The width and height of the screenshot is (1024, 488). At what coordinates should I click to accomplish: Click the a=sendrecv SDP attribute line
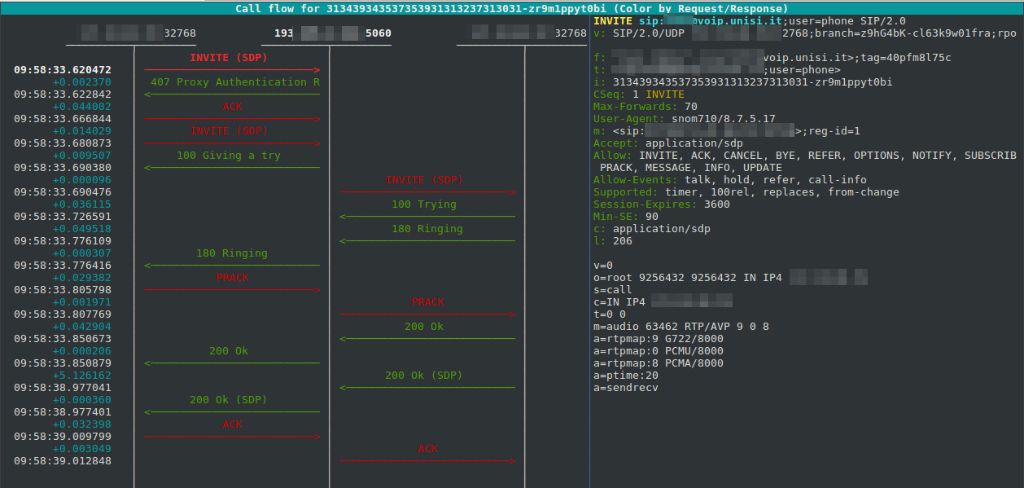pyautogui.click(x=625, y=387)
